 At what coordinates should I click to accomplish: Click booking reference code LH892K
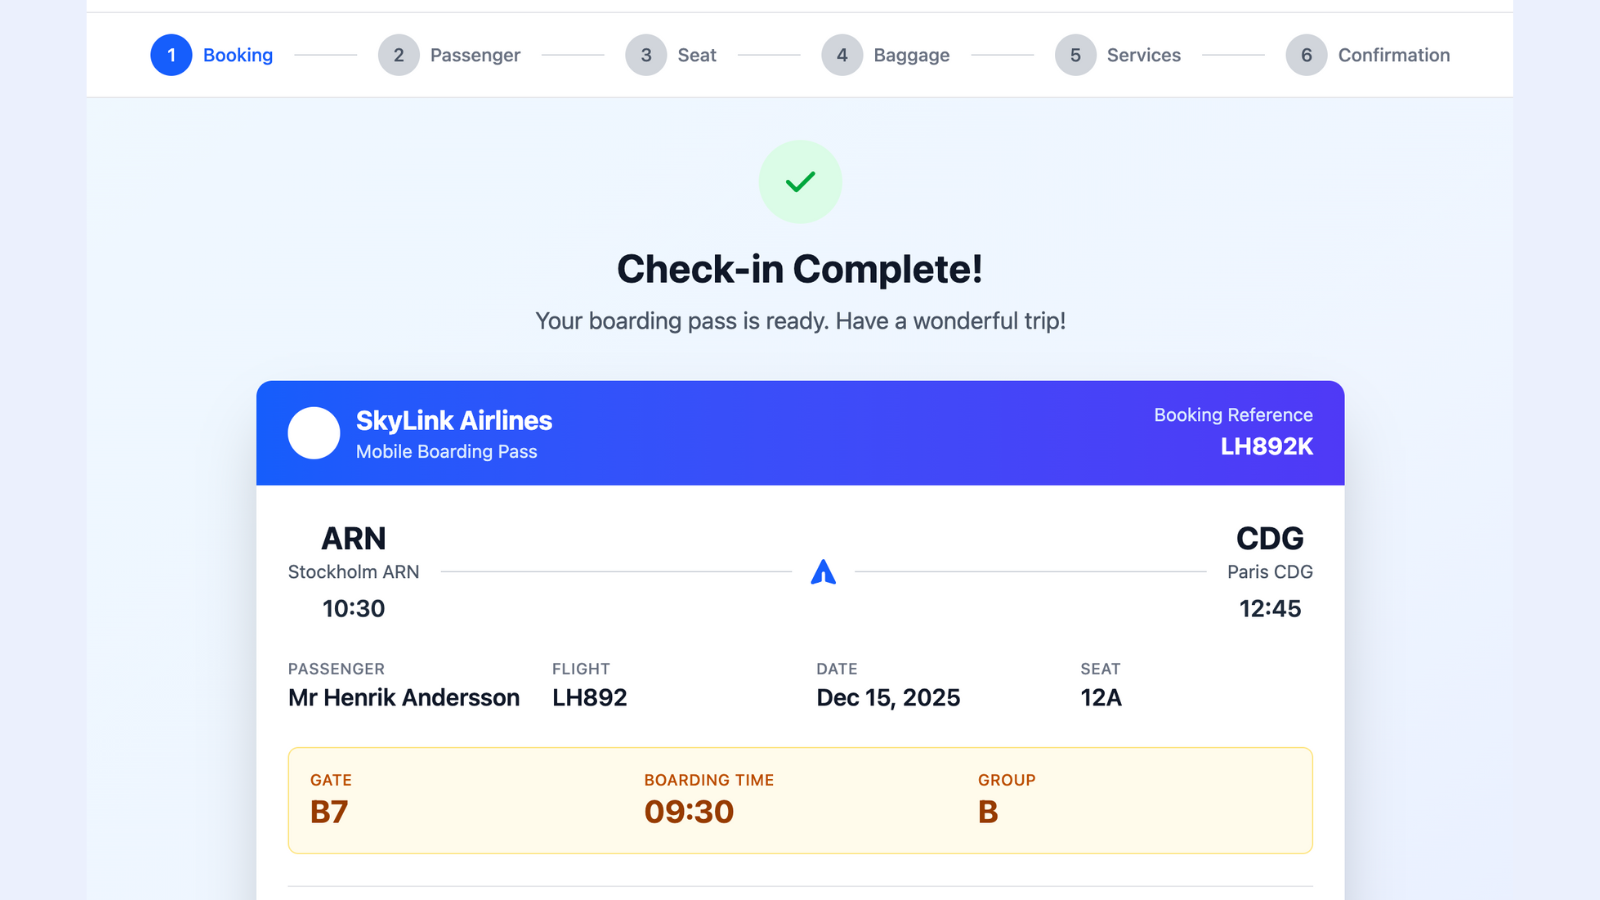[x=1266, y=447]
